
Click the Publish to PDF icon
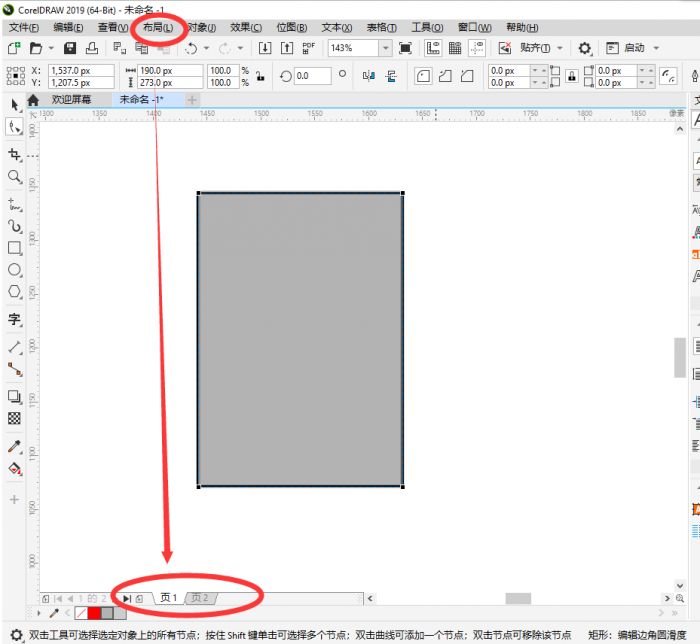pos(308,48)
